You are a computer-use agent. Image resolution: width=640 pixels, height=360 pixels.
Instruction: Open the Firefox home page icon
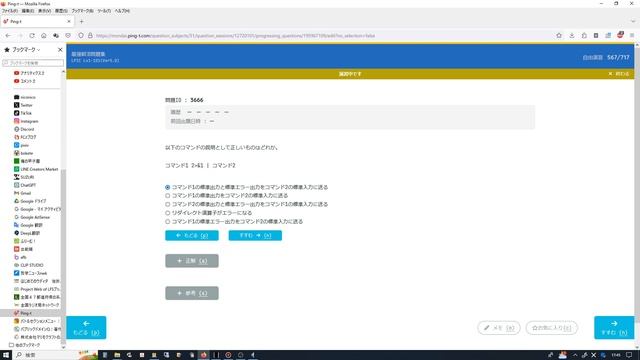coord(44,36)
